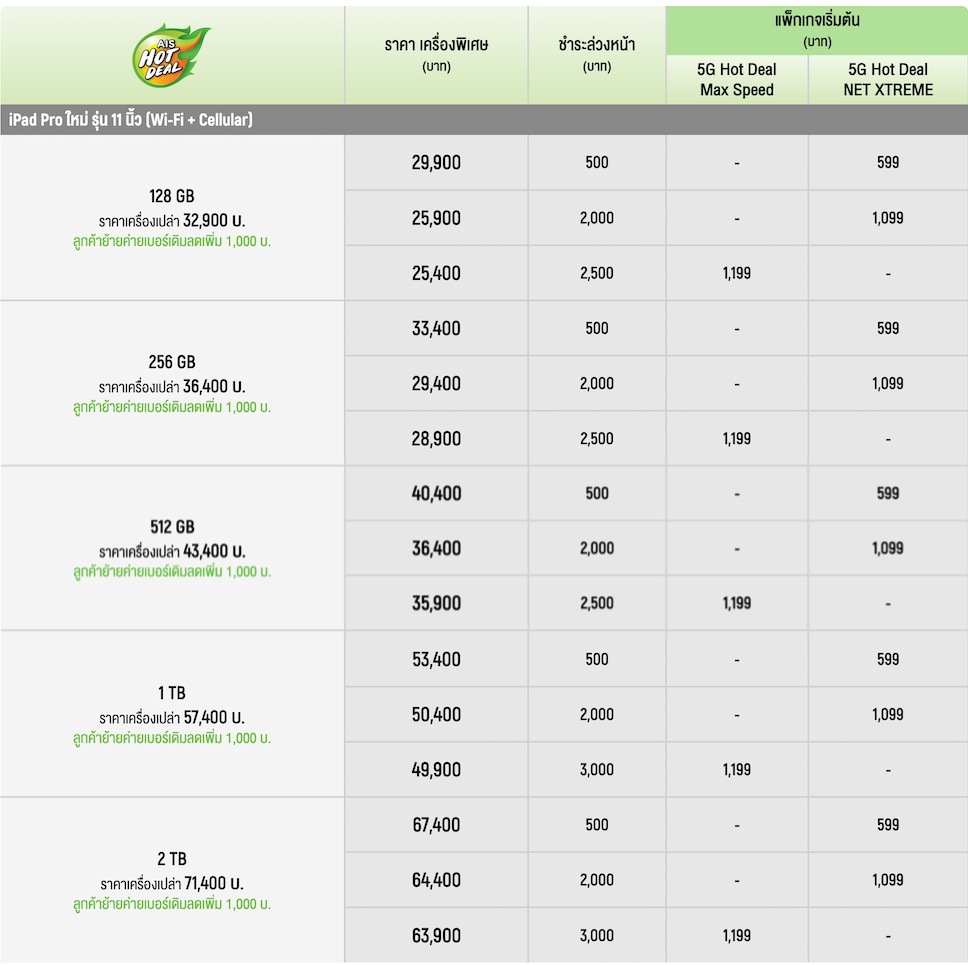Viewport: 968px width, 965px height.
Task: Click the 29,900 special price cell
Action: point(436,162)
